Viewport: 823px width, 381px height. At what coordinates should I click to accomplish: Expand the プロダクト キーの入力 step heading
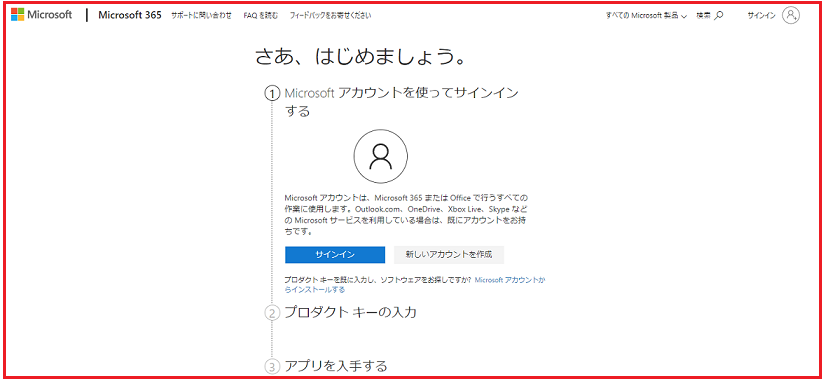(x=350, y=313)
